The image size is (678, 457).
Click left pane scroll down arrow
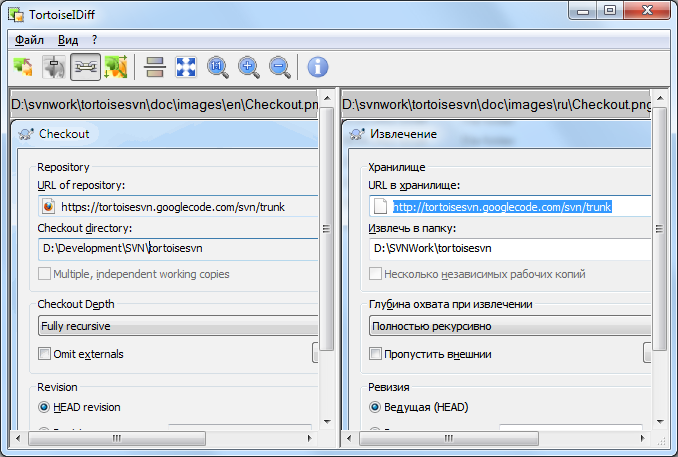(x=327, y=422)
